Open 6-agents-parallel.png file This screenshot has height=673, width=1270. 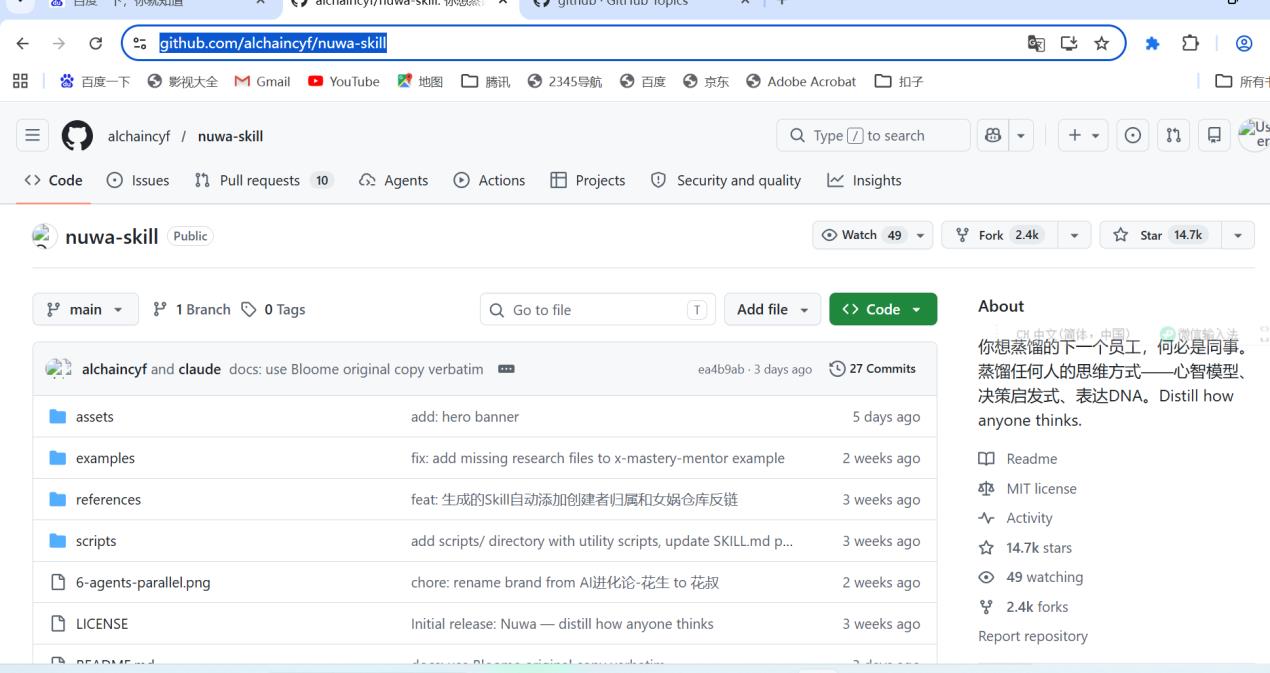[x=143, y=582]
